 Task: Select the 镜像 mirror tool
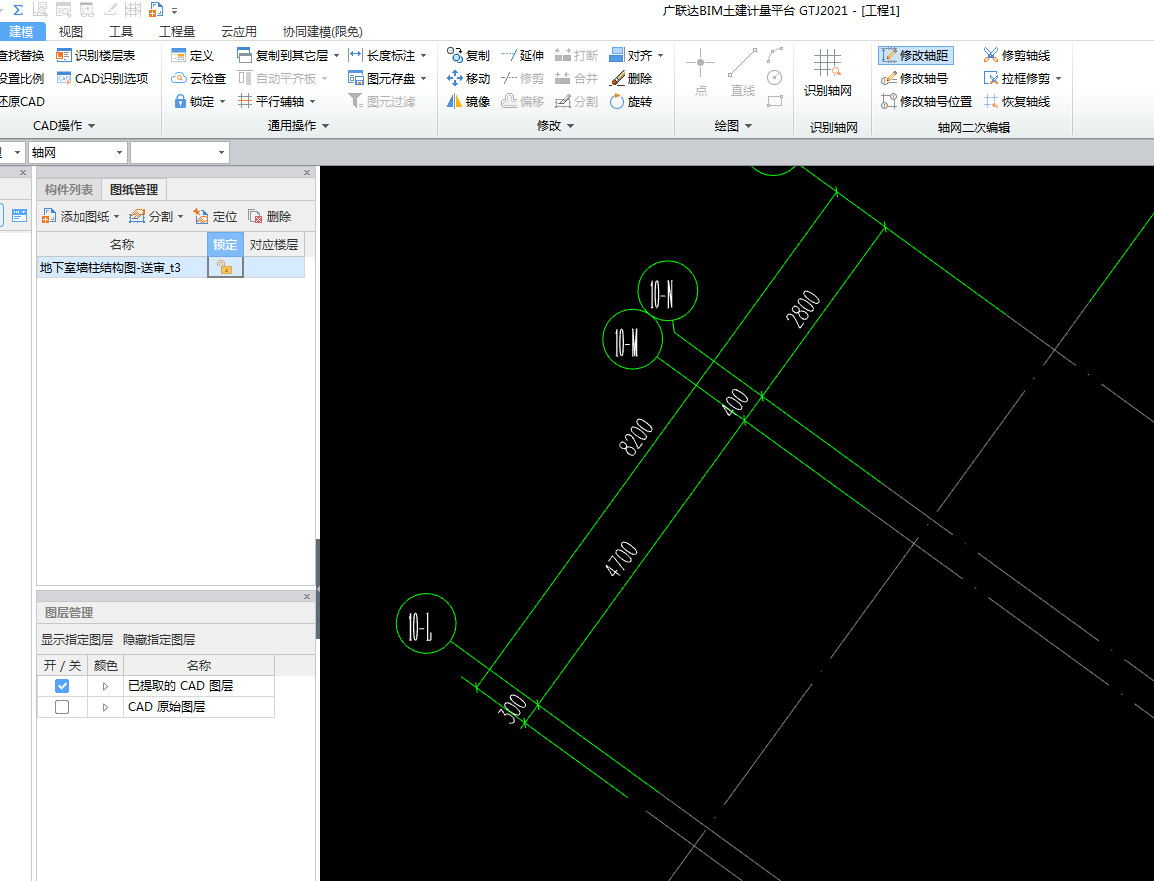point(468,102)
